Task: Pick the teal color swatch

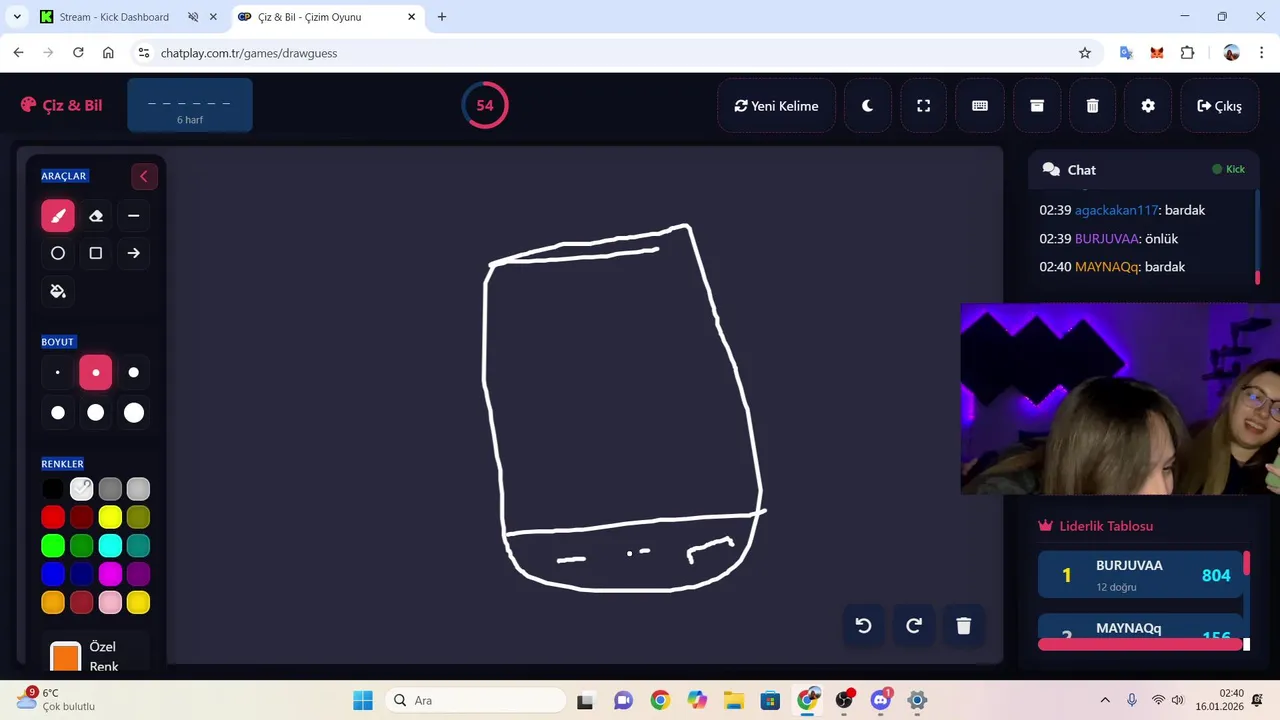Action: [x=139, y=546]
